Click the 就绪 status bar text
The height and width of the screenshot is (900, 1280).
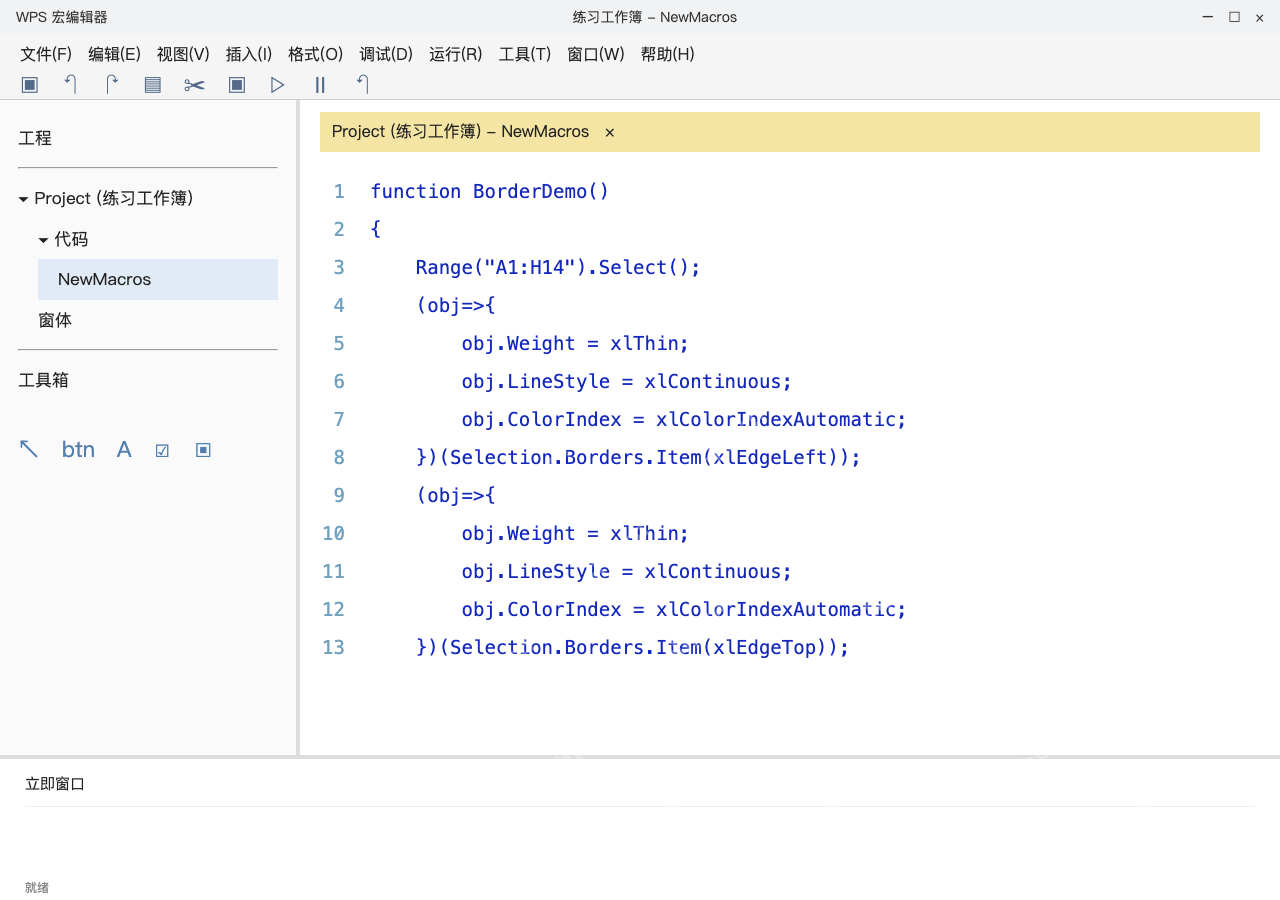coord(37,887)
